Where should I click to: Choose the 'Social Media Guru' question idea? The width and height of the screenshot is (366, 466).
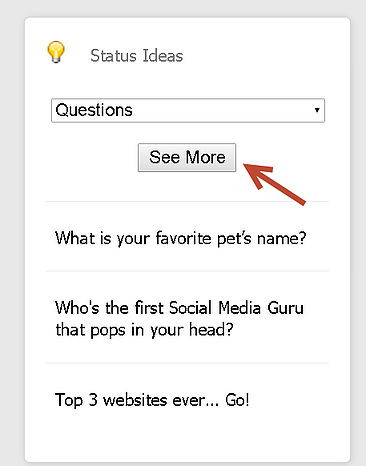[179, 319]
